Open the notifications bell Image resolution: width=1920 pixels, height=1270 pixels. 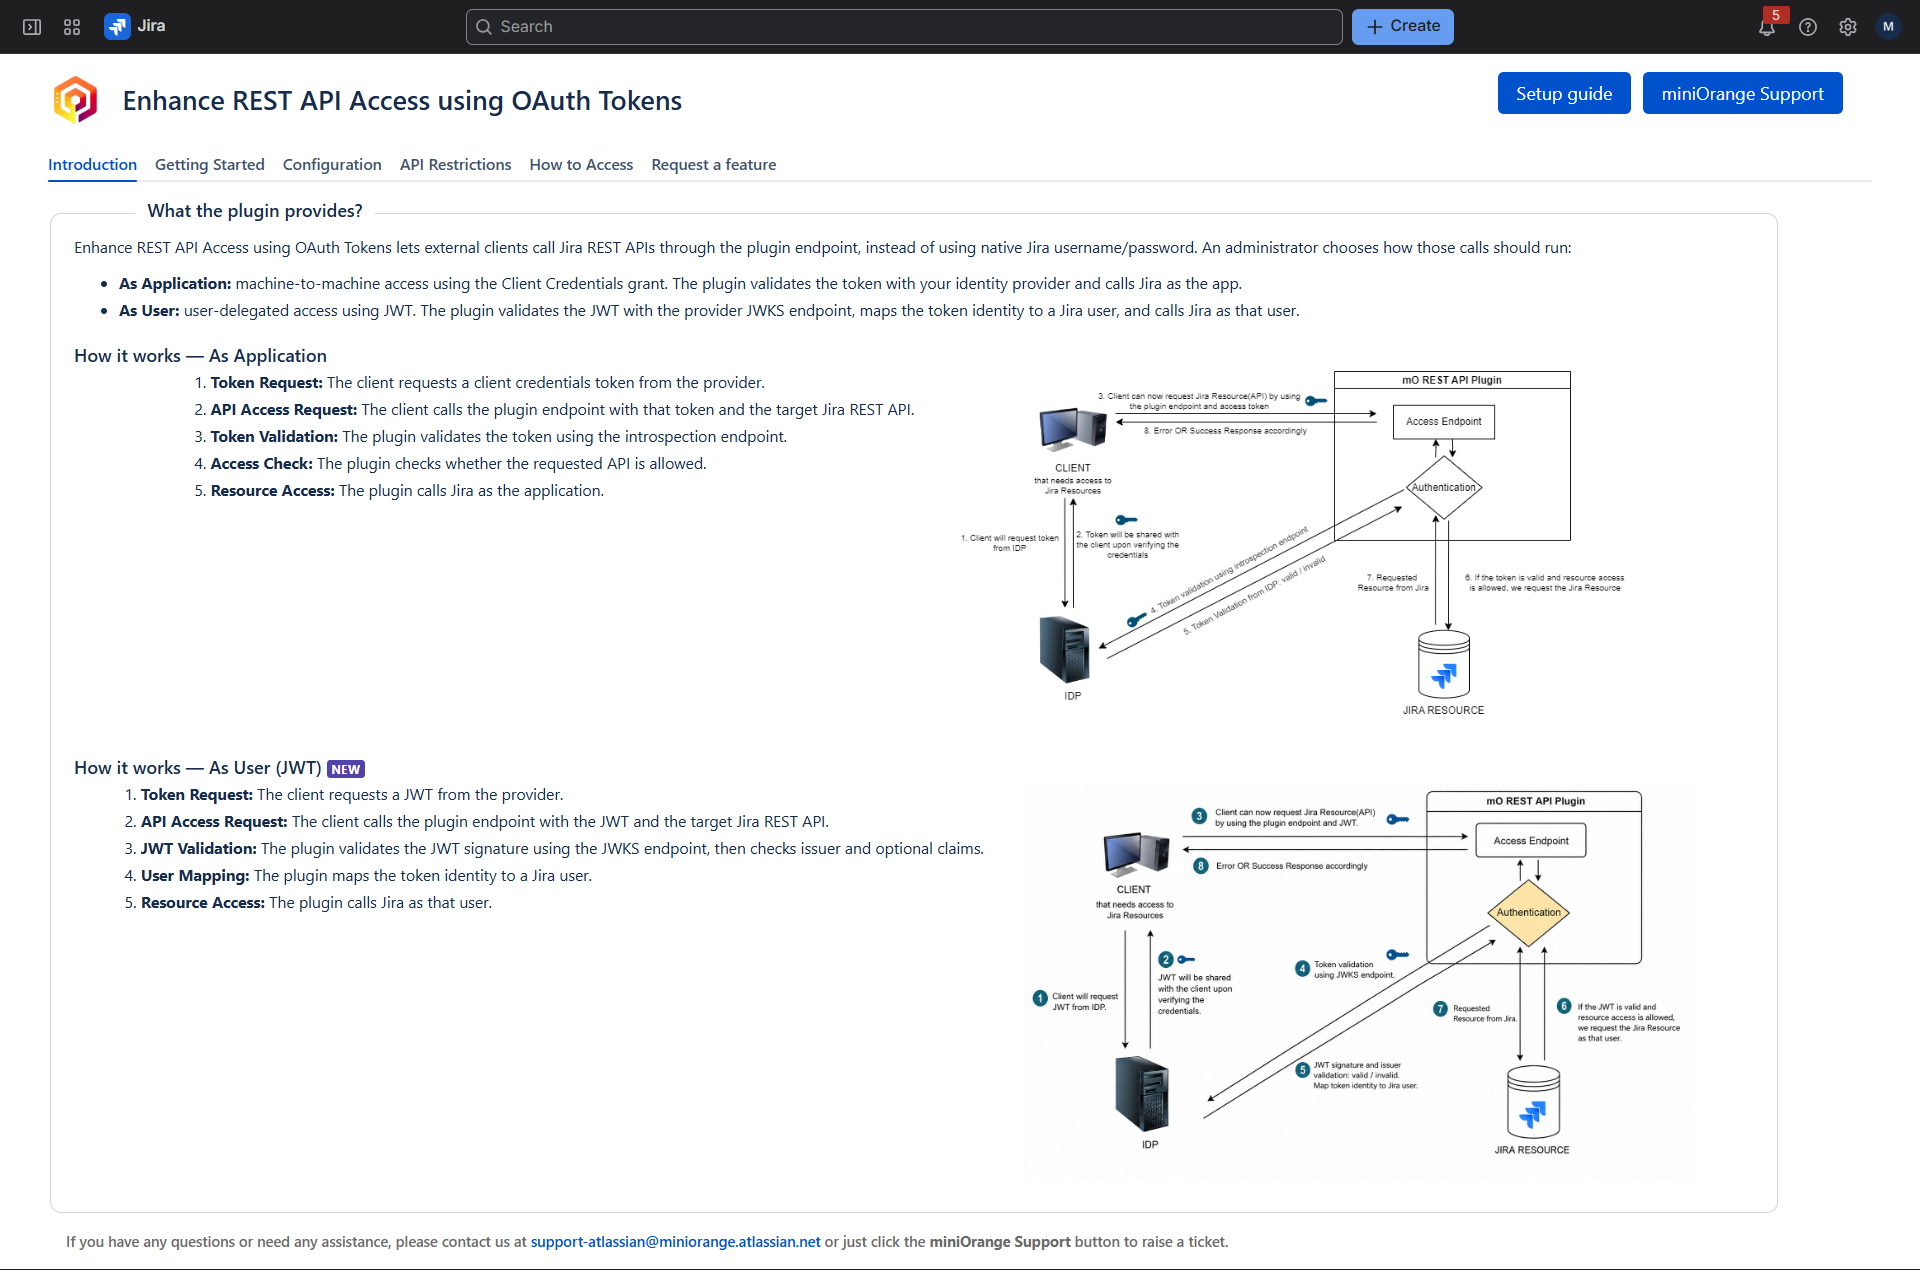(x=1767, y=27)
